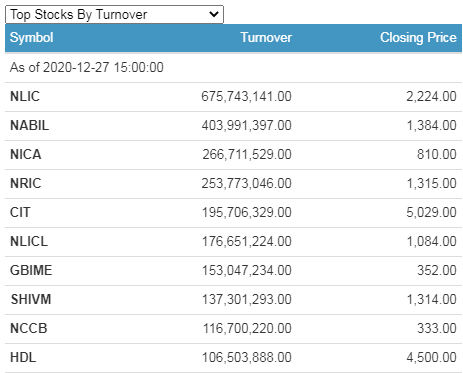
Task: Click NLIC turnover value 675,743,141.00
Action: [x=246, y=97]
